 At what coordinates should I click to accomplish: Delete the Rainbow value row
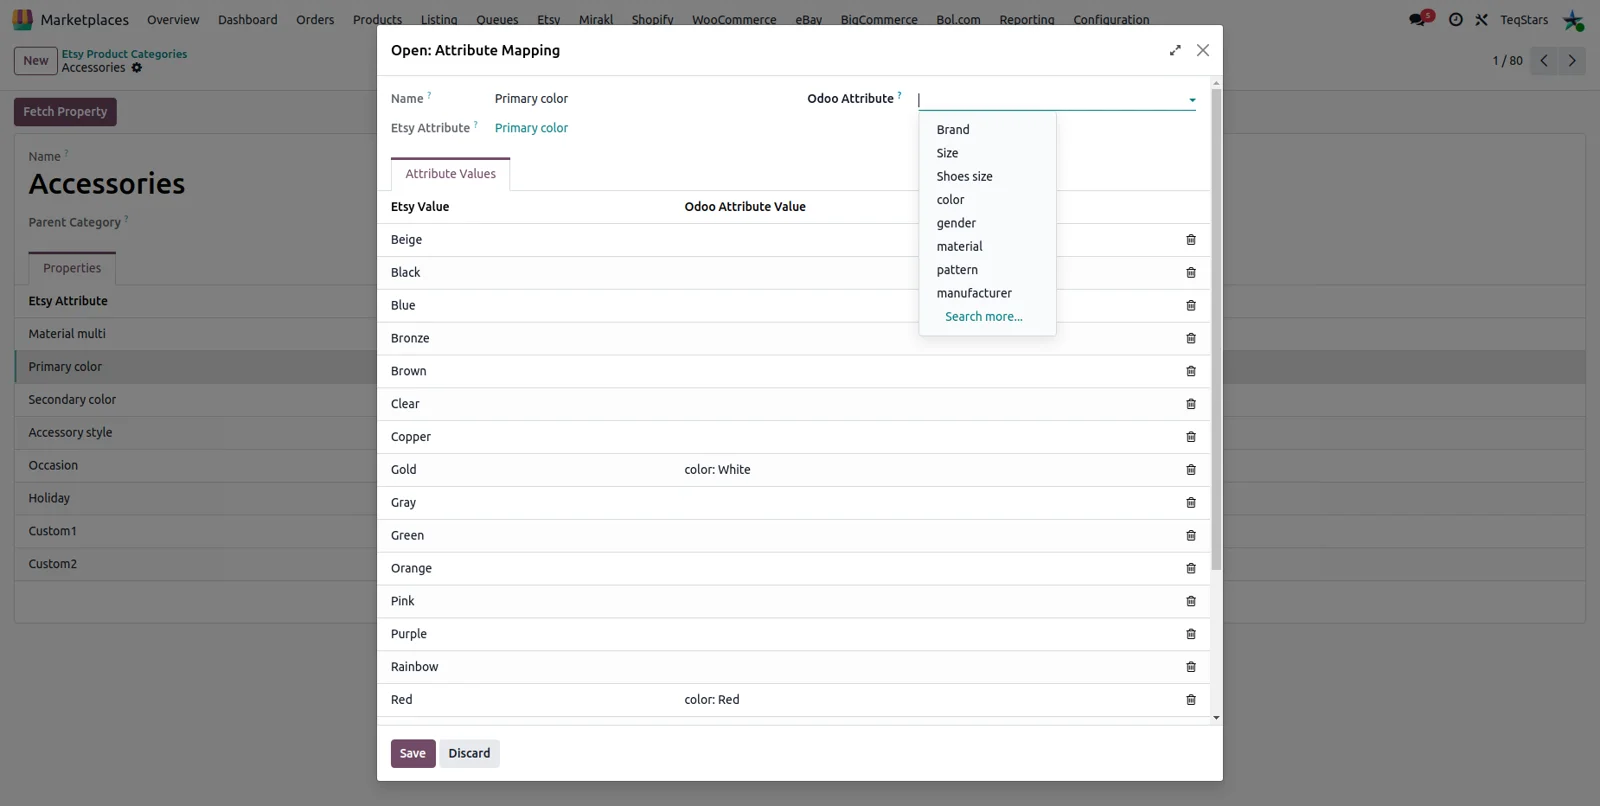pyautogui.click(x=1190, y=667)
